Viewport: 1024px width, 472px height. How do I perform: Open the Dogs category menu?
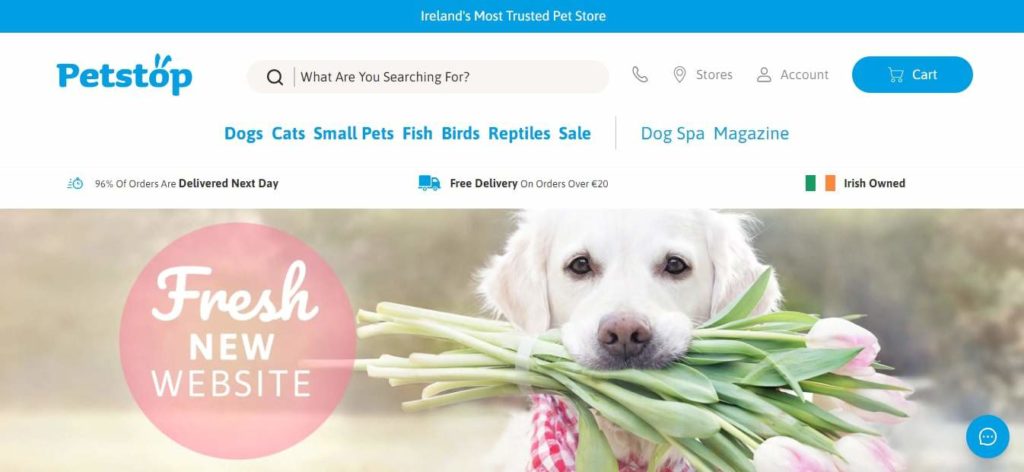pos(243,133)
